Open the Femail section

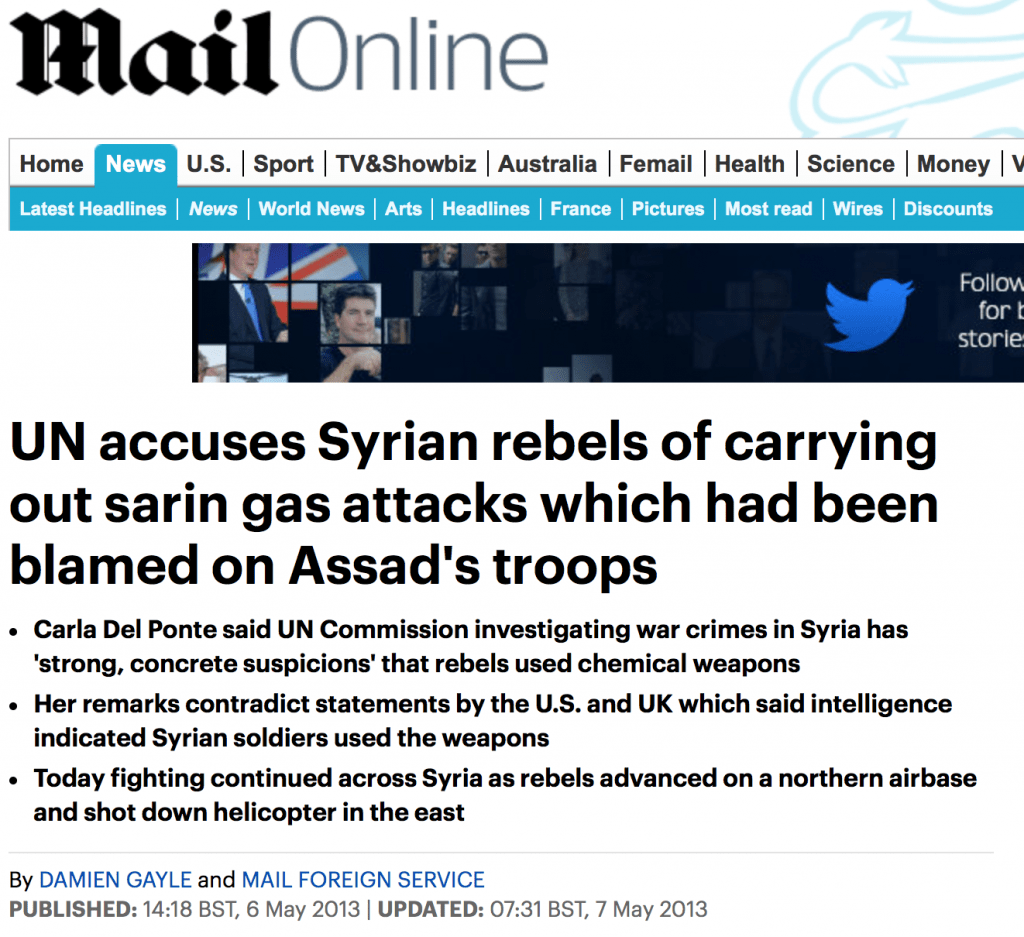click(x=656, y=163)
